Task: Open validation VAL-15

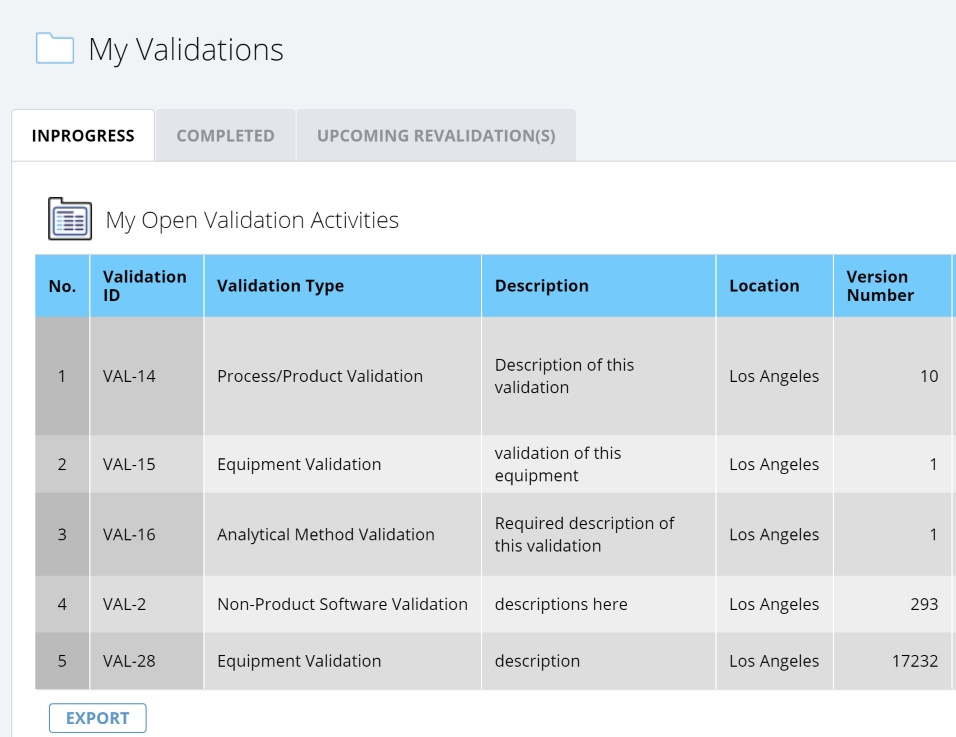Action: [x=129, y=465]
